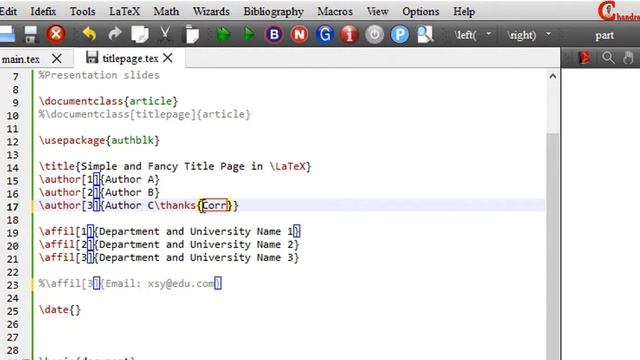Open the \left( delimiter dropdown
The width and height of the screenshot is (640, 360).
[x=489, y=34]
